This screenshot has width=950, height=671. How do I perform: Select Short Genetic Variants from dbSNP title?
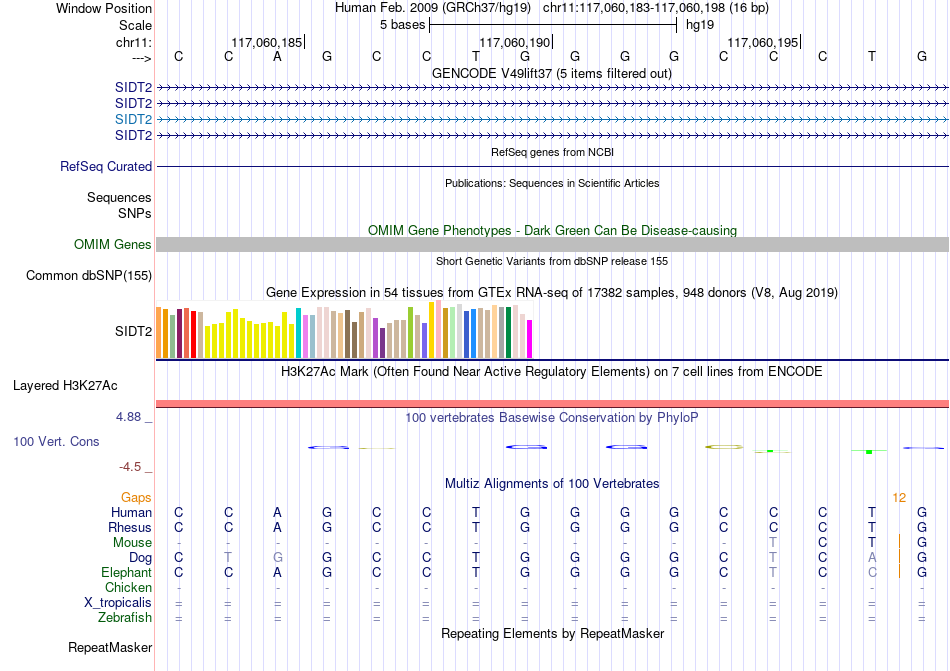pyautogui.click(x=552, y=262)
